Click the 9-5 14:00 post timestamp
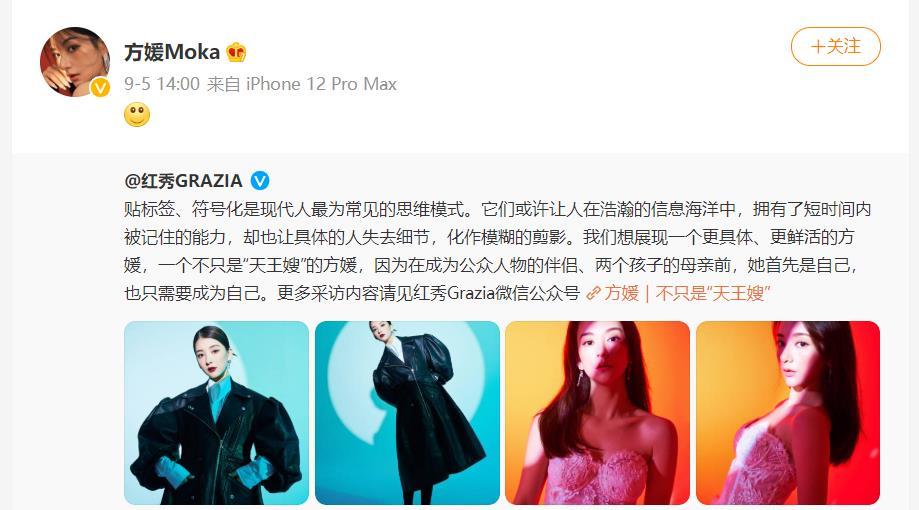Screen dimensions: 919x510 [x=162, y=84]
